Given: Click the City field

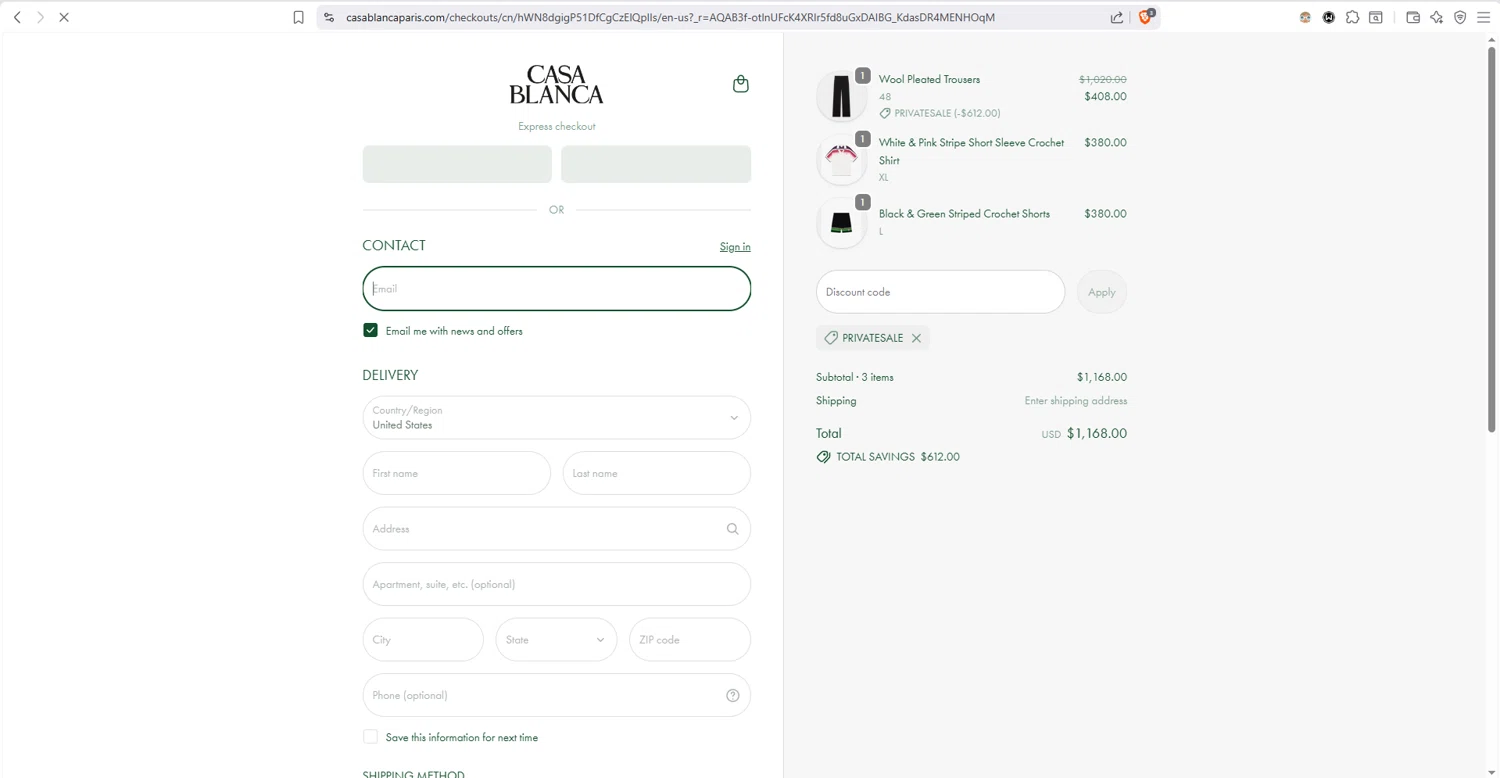Looking at the screenshot, I should (423, 640).
